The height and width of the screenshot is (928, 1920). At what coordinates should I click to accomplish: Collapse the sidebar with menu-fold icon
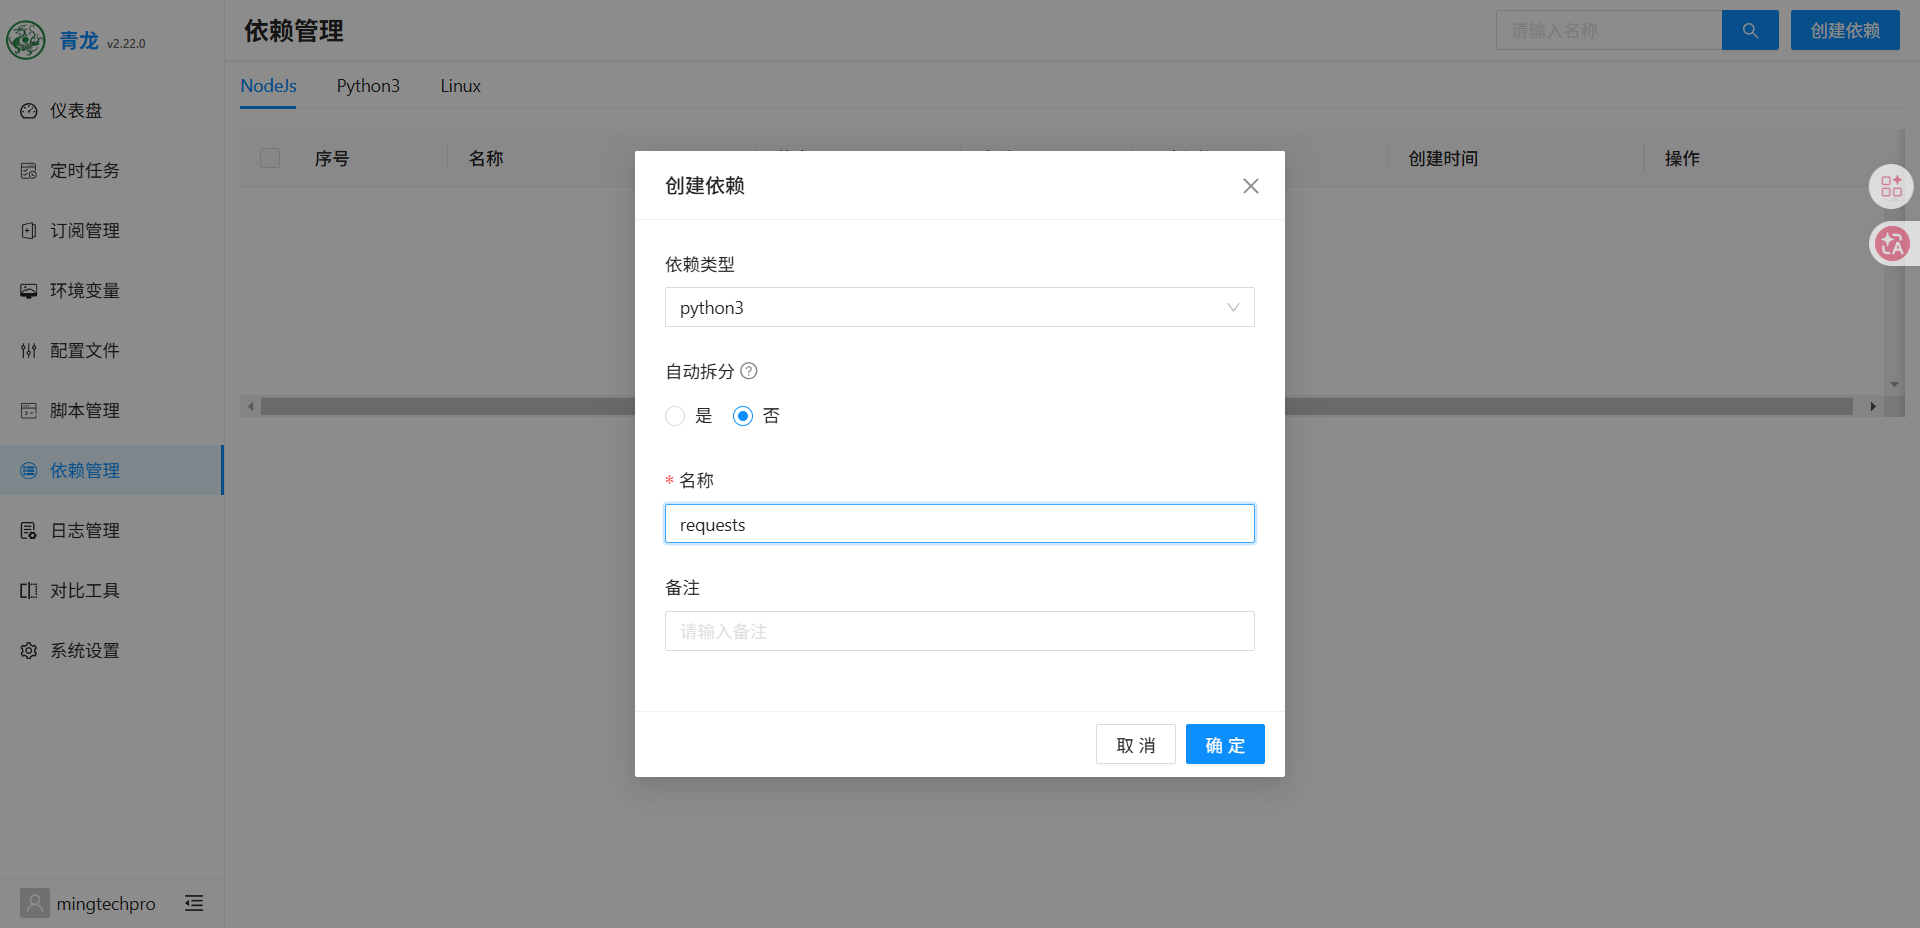coord(194,903)
